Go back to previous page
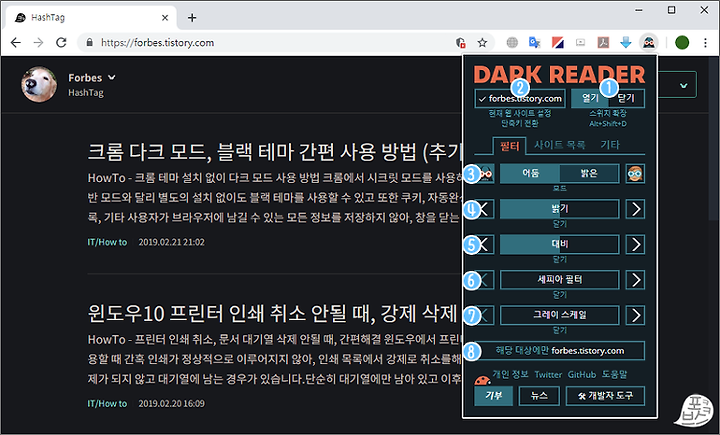 (16, 43)
